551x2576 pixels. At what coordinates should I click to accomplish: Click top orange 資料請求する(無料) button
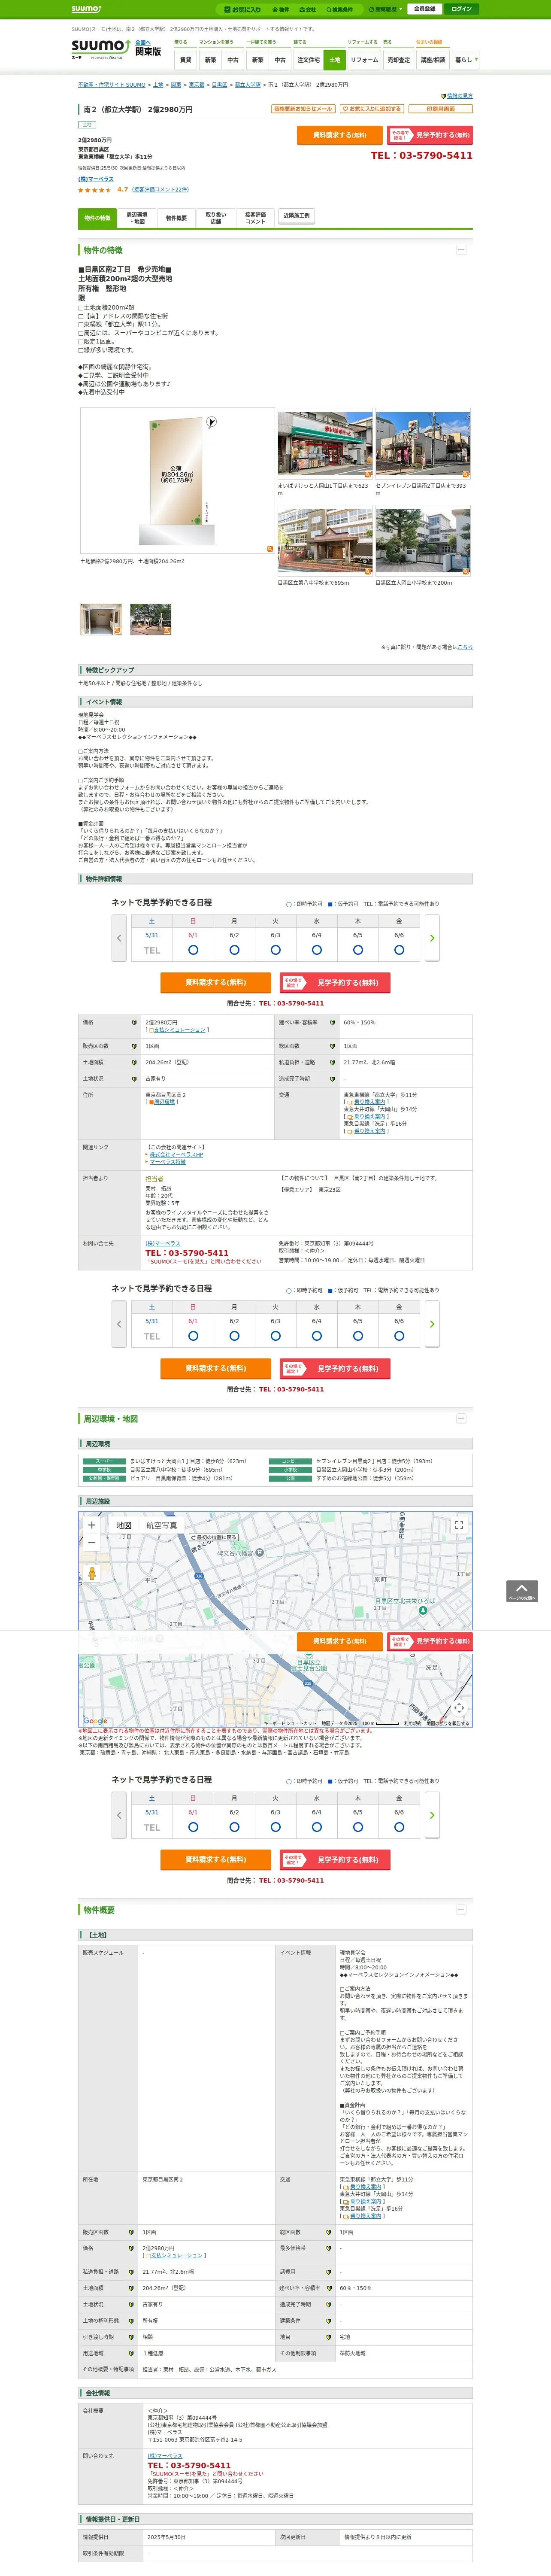click(339, 135)
